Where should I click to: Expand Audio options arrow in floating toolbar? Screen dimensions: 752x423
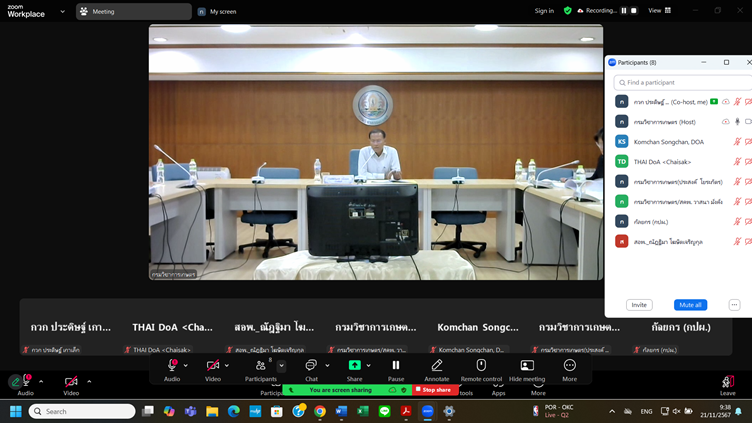pos(186,365)
